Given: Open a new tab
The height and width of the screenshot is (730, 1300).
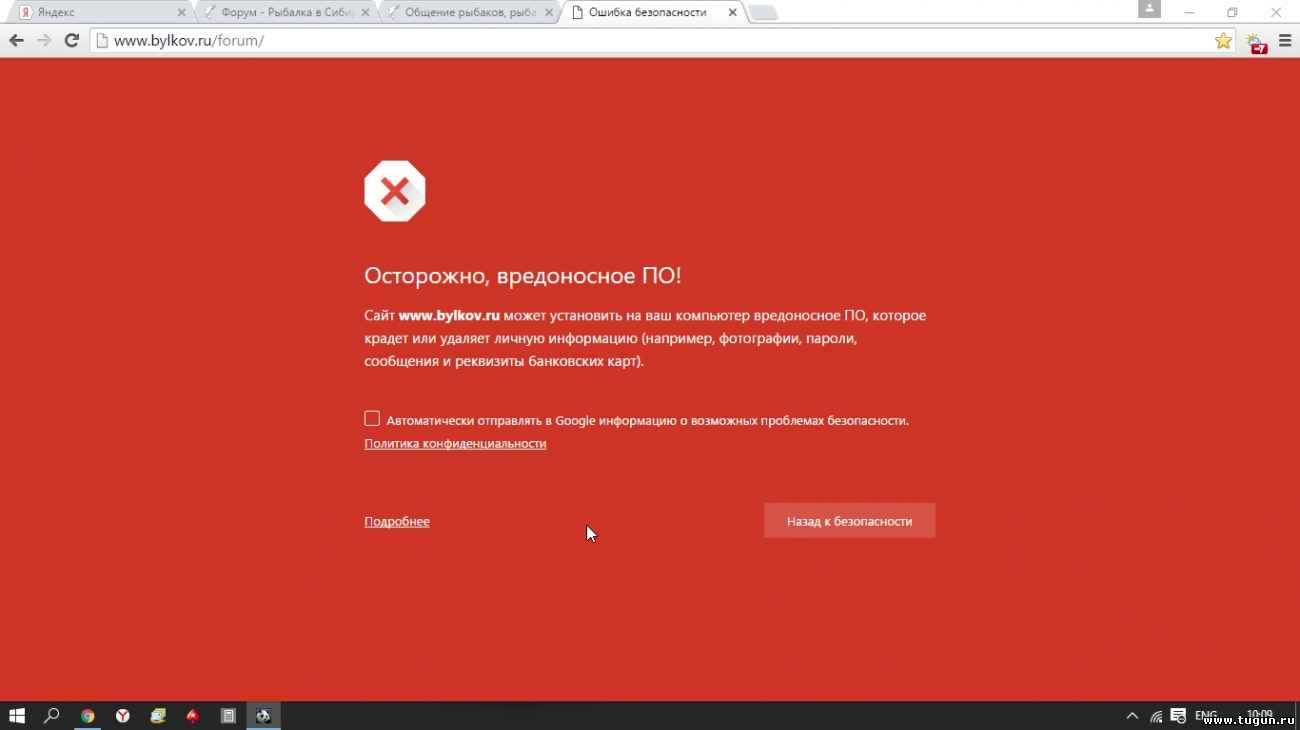Looking at the screenshot, I should pos(762,13).
